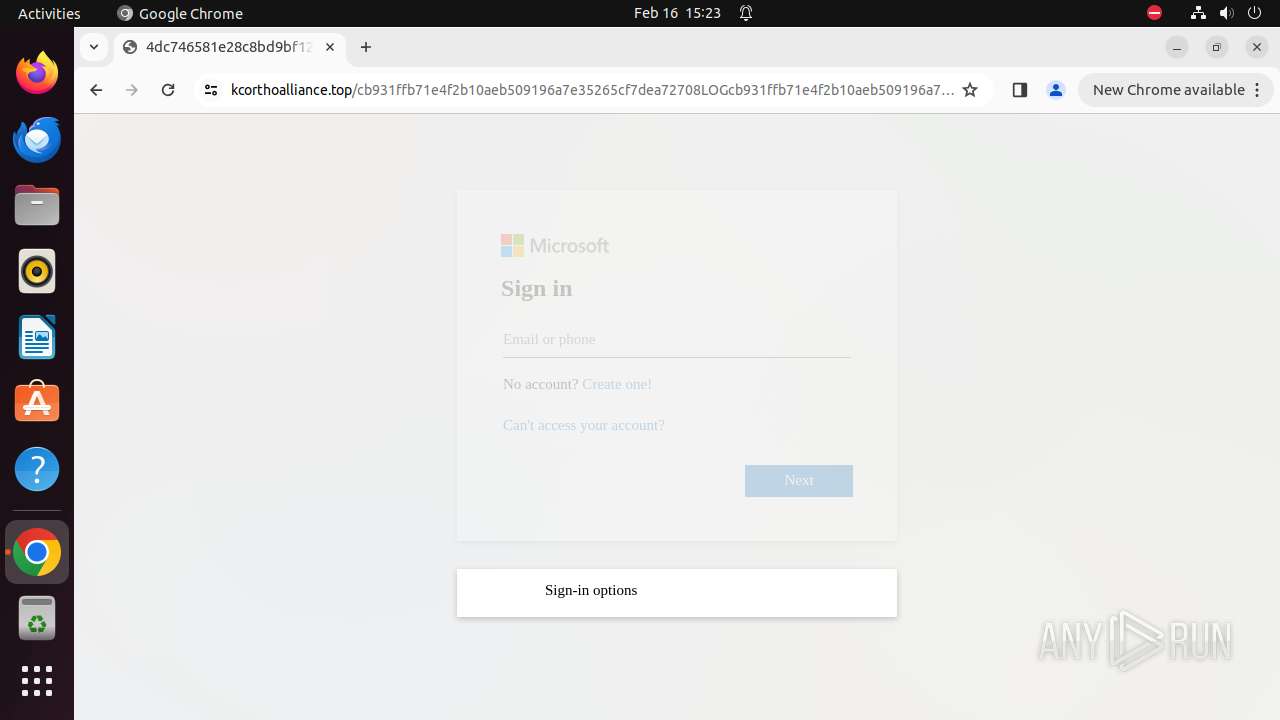View site information icon in address bar
1280x720 pixels.
(210, 90)
